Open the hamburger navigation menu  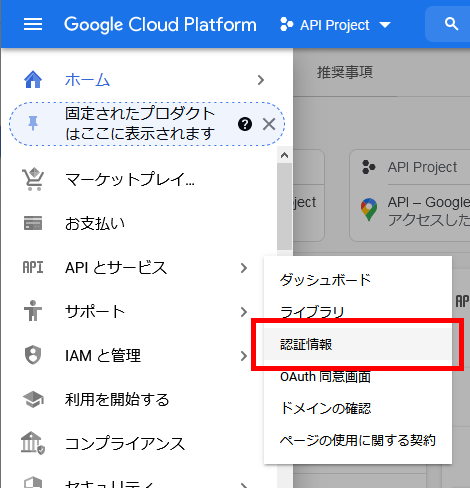point(33,24)
